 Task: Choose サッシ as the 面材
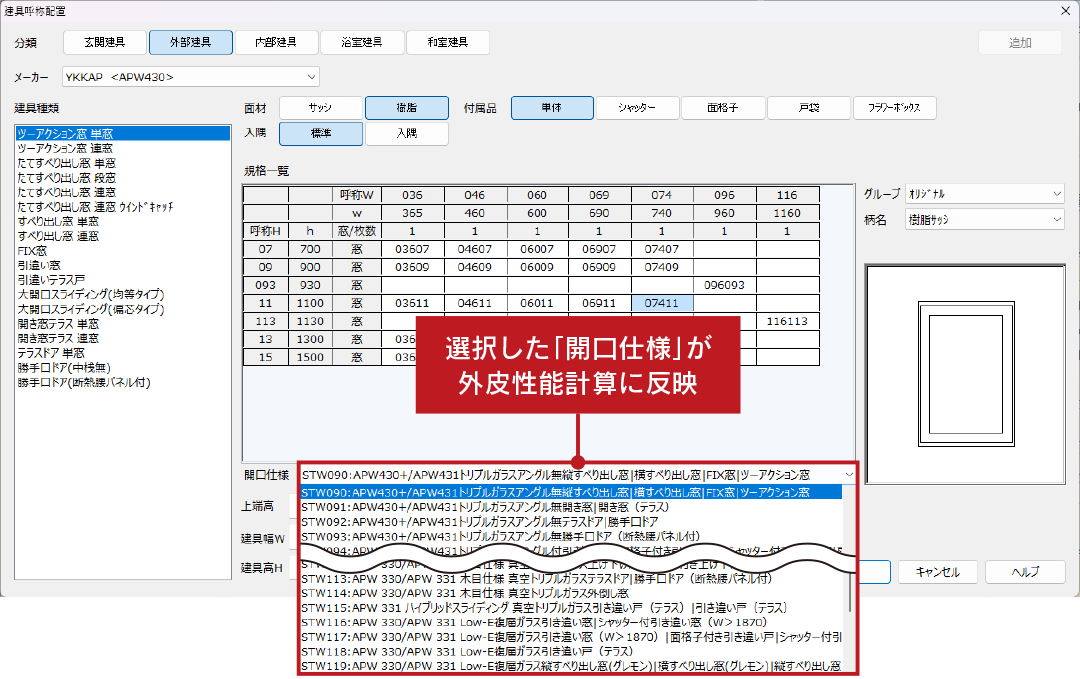pyautogui.click(x=321, y=107)
